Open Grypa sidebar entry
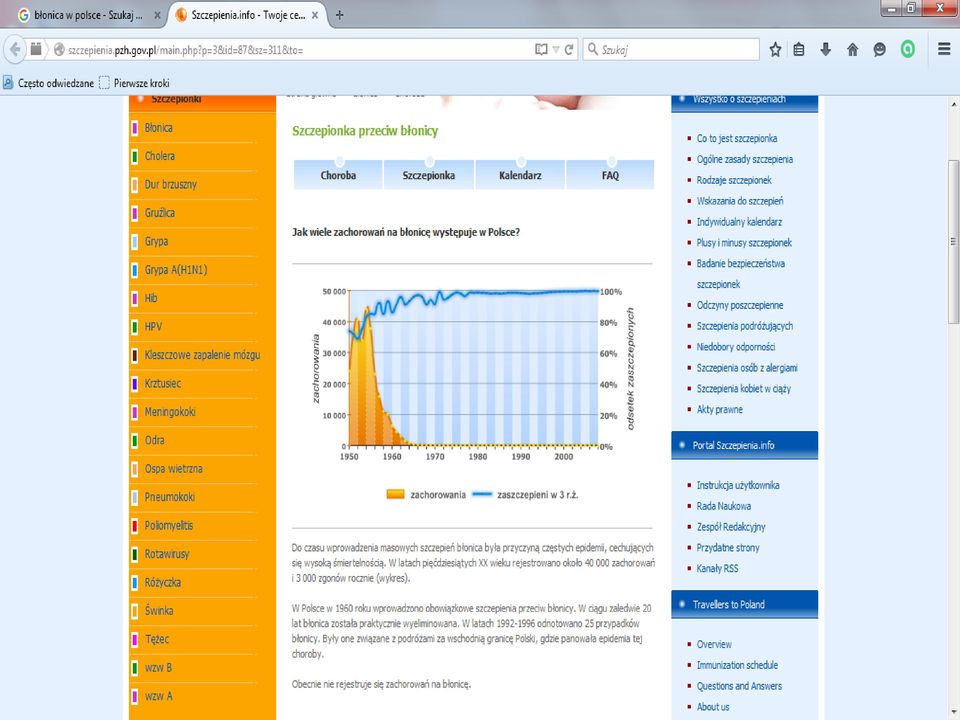960x720 pixels. pyautogui.click(x=156, y=241)
